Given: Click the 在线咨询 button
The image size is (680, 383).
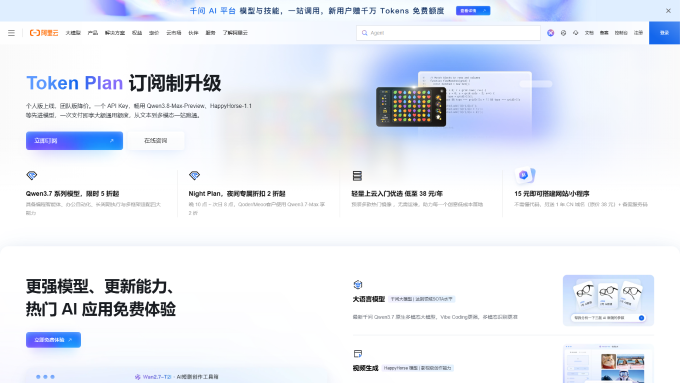Looking at the screenshot, I should [x=156, y=141].
